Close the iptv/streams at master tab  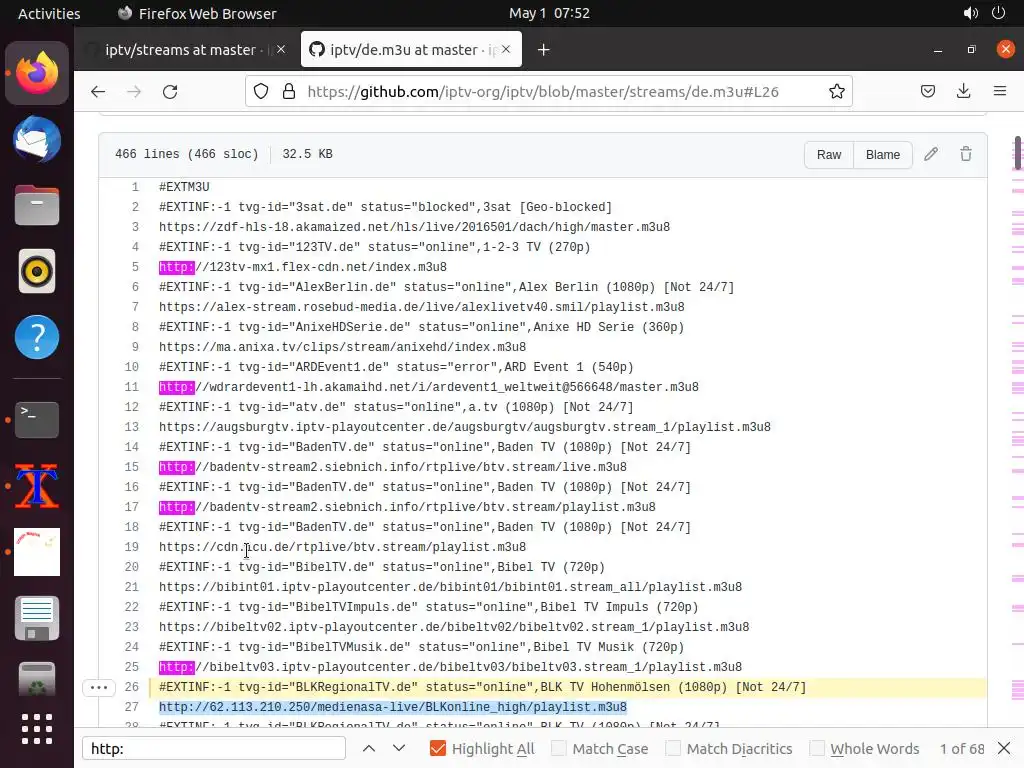(281, 49)
